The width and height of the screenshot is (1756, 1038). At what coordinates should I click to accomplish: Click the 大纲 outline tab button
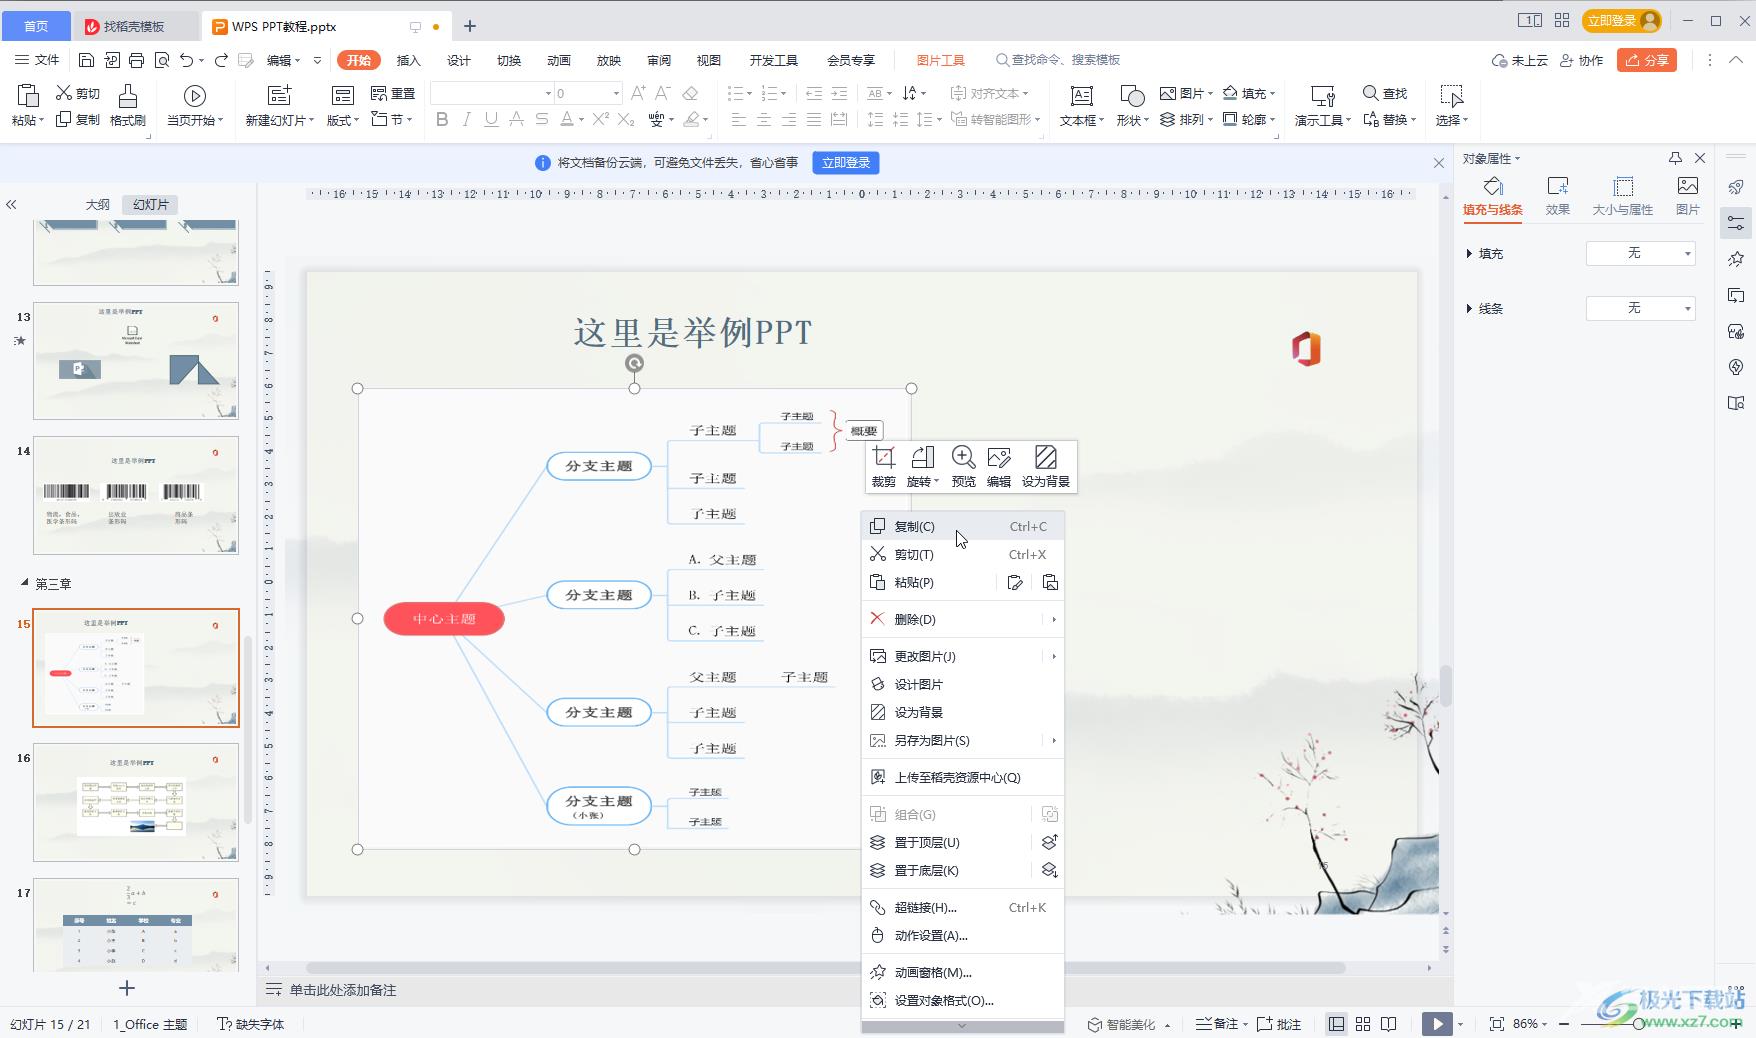[98, 204]
